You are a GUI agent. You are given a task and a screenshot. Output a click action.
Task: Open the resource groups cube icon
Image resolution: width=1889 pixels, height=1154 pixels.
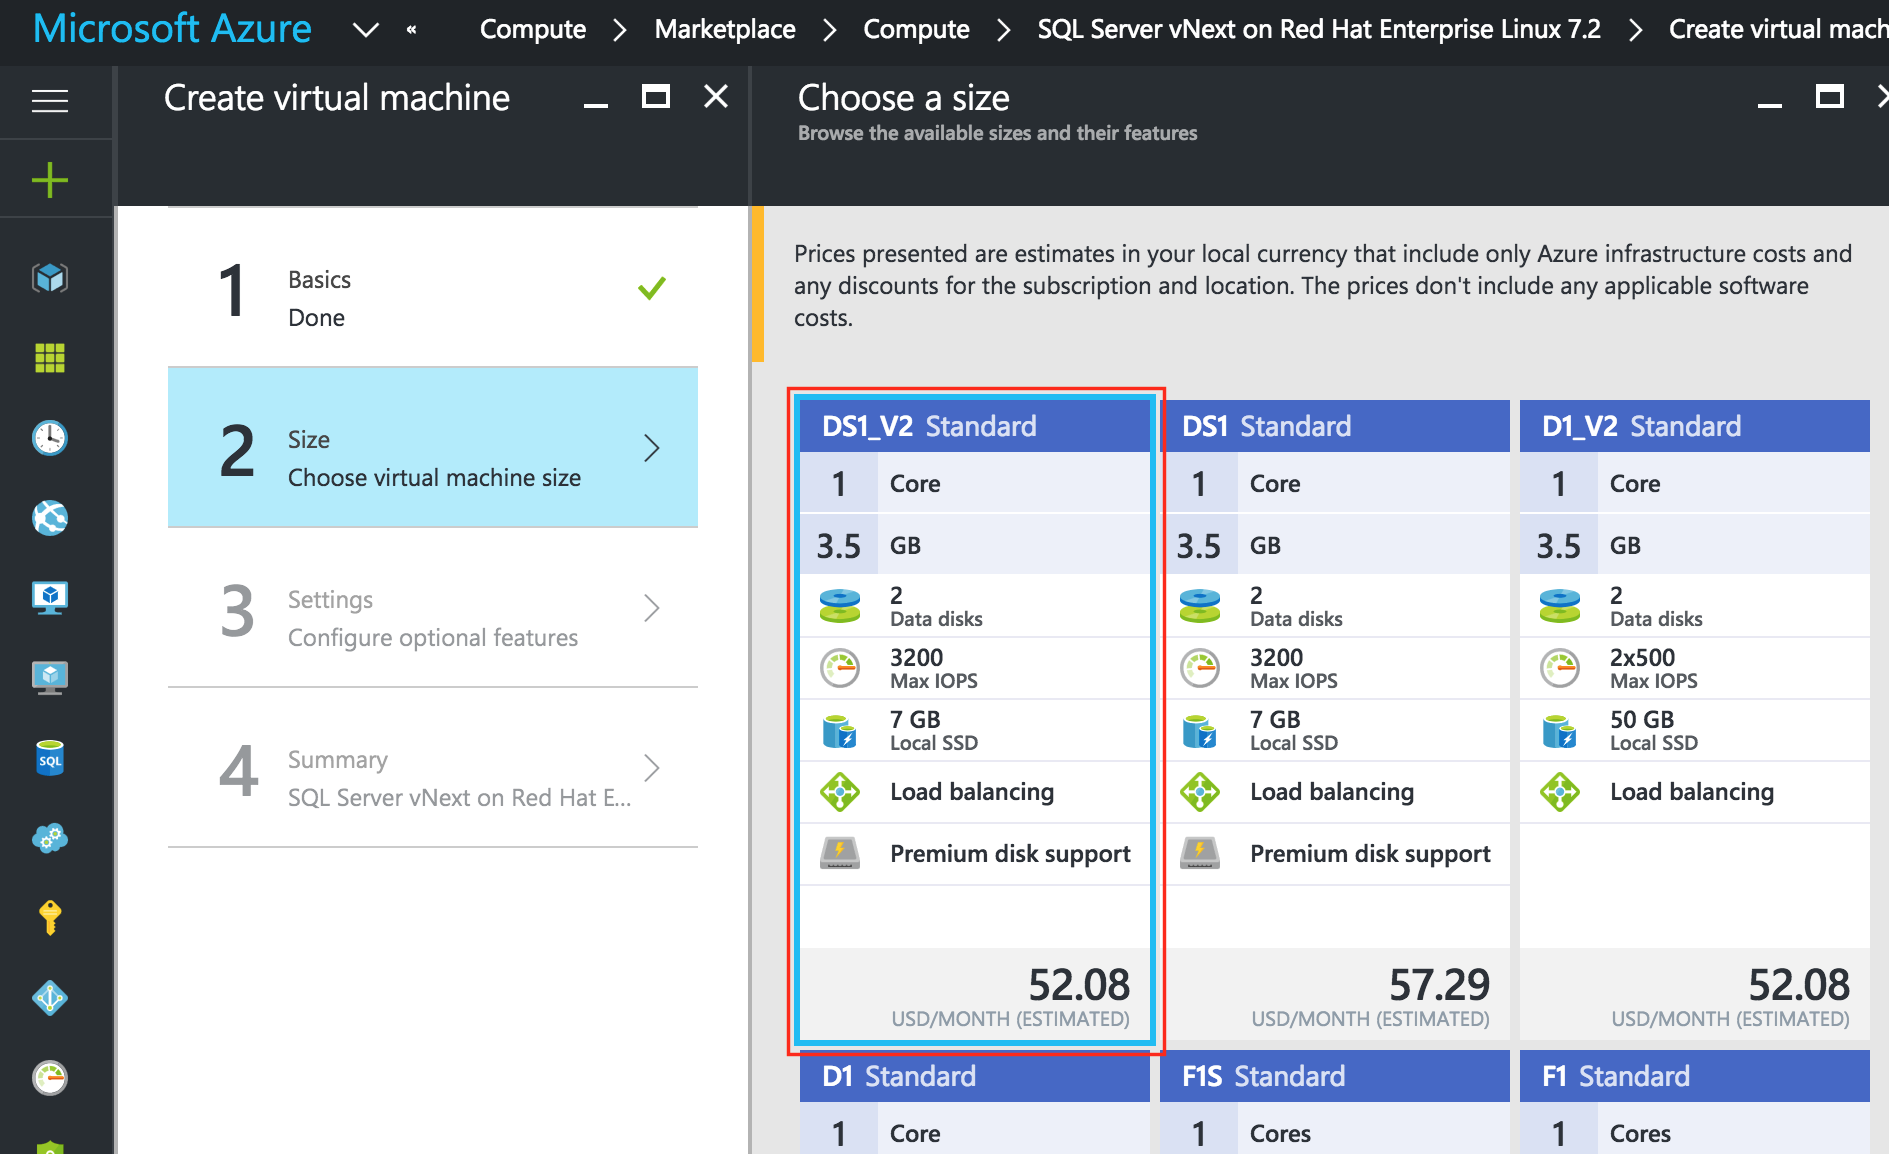[50, 277]
